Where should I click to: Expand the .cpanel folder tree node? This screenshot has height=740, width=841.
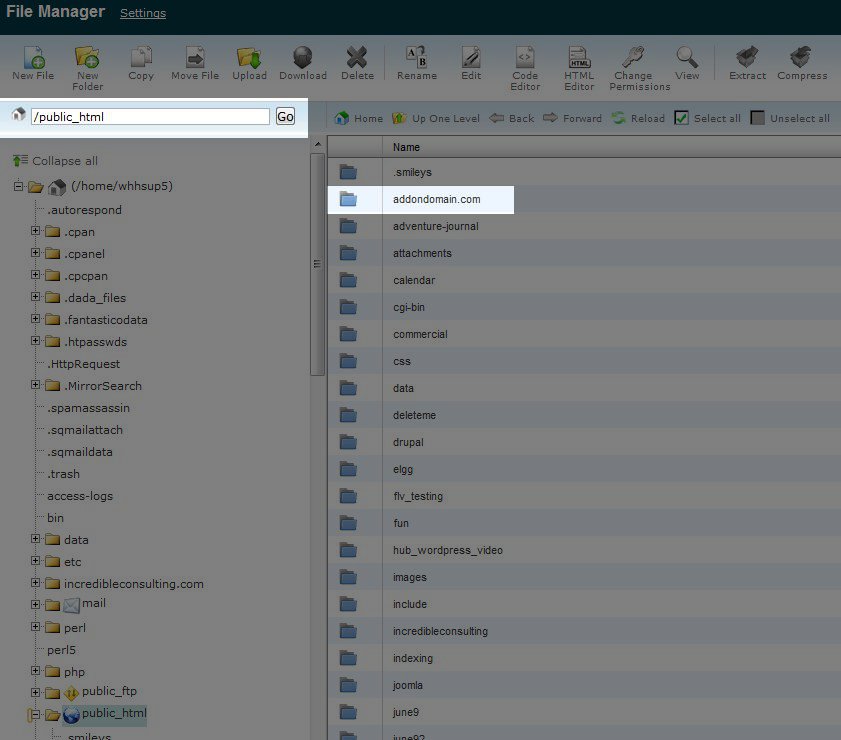[x=36, y=254]
